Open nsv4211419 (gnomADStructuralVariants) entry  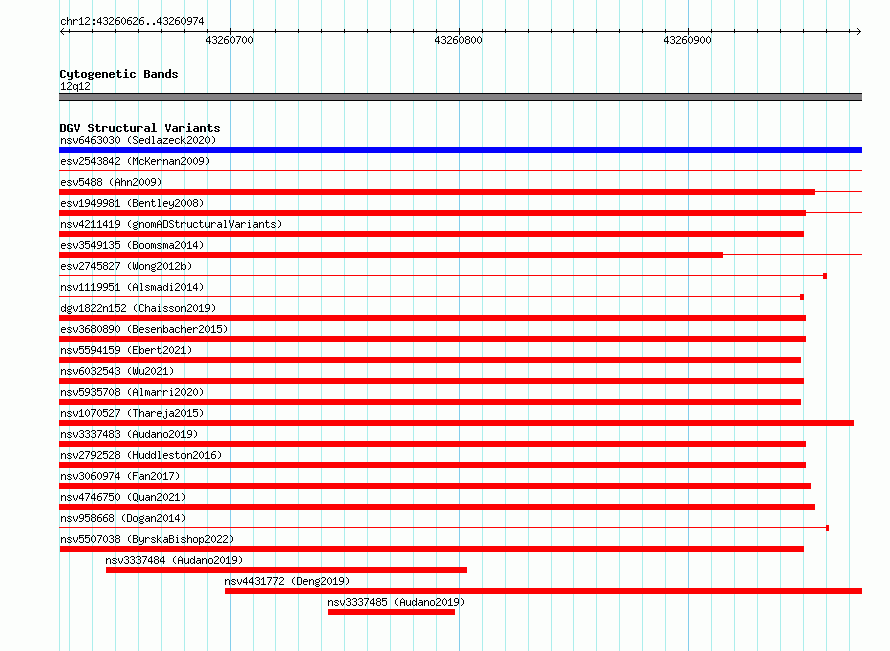click(171, 224)
